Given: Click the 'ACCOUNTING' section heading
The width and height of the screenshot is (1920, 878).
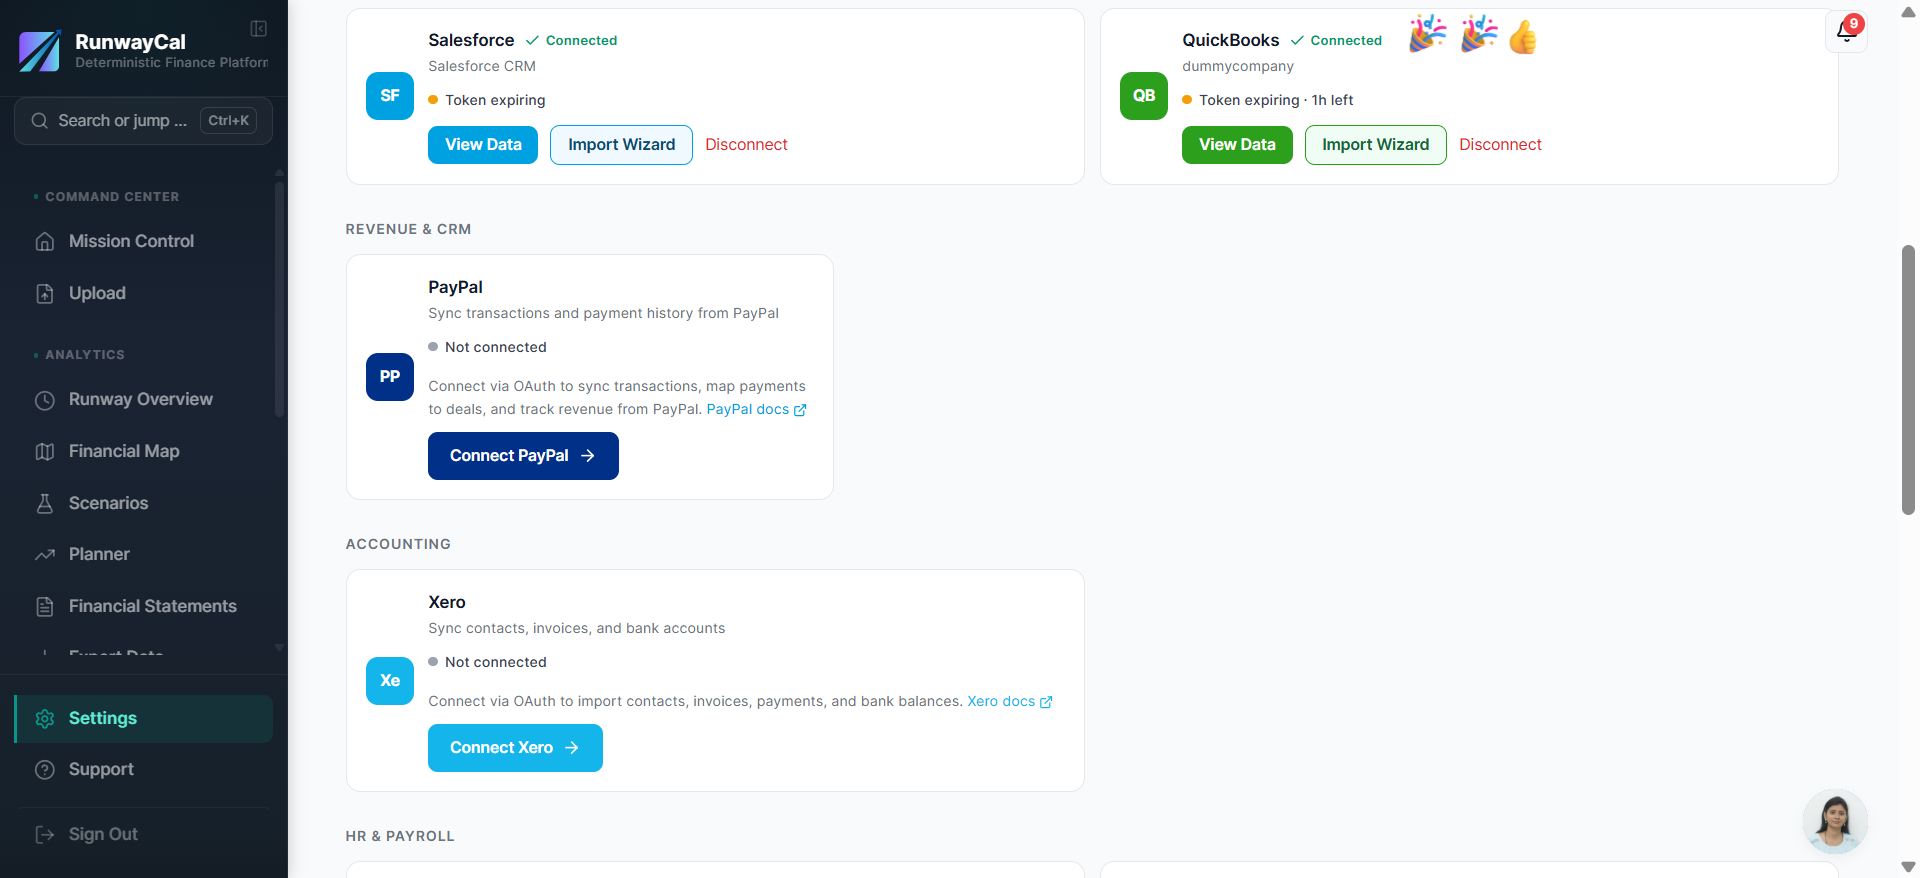Looking at the screenshot, I should [x=398, y=544].
